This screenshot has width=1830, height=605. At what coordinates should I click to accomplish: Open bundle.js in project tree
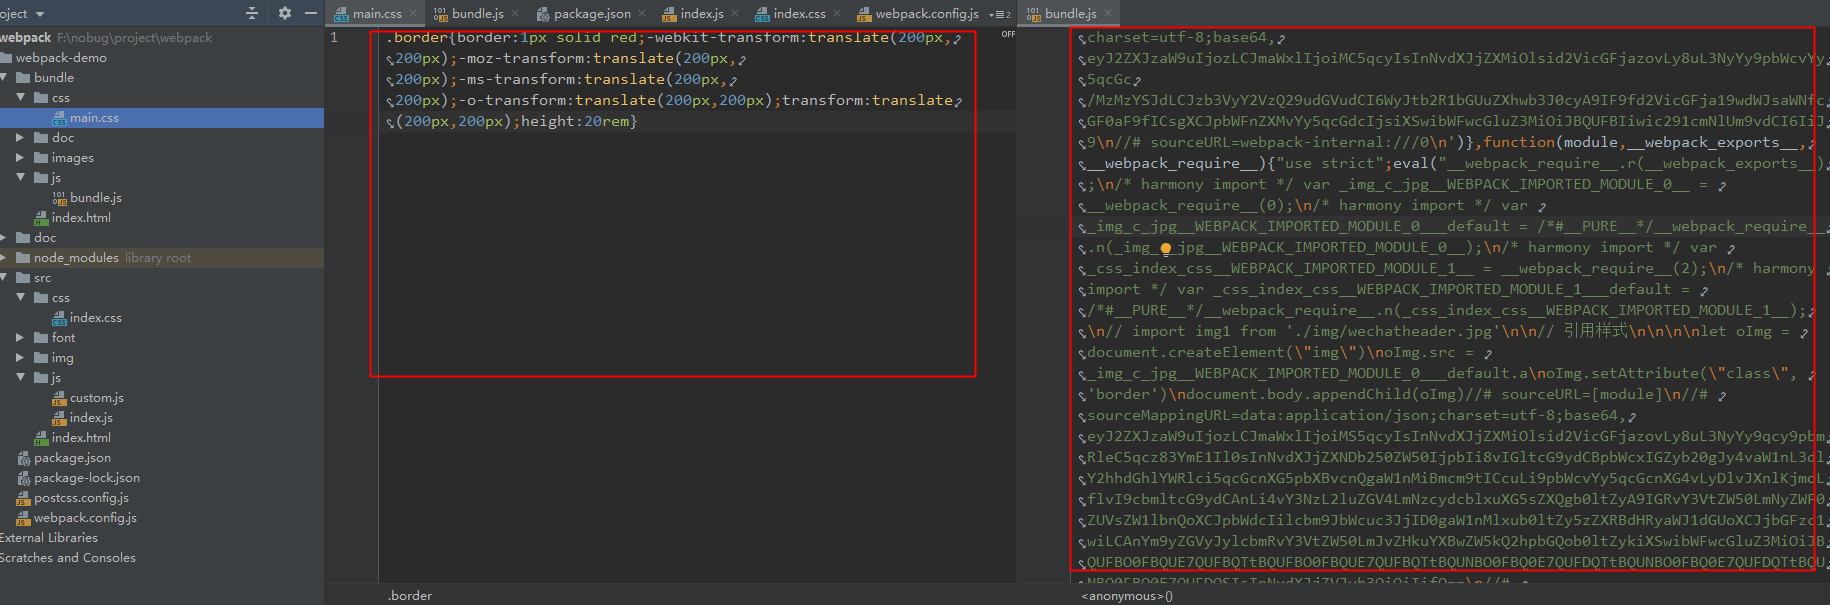tap(96, 197)
